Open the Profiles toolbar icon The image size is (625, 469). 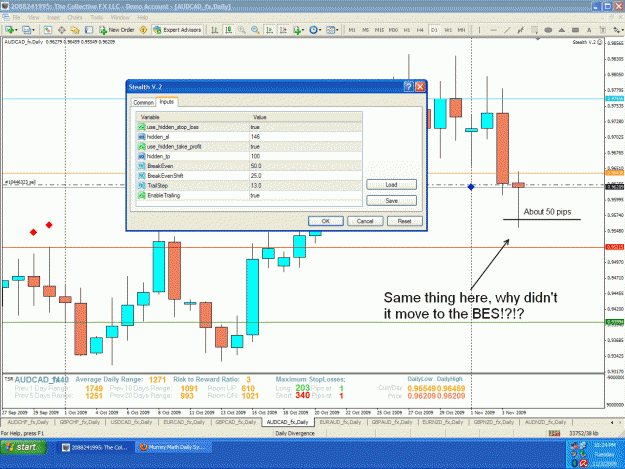coord(26,30)
